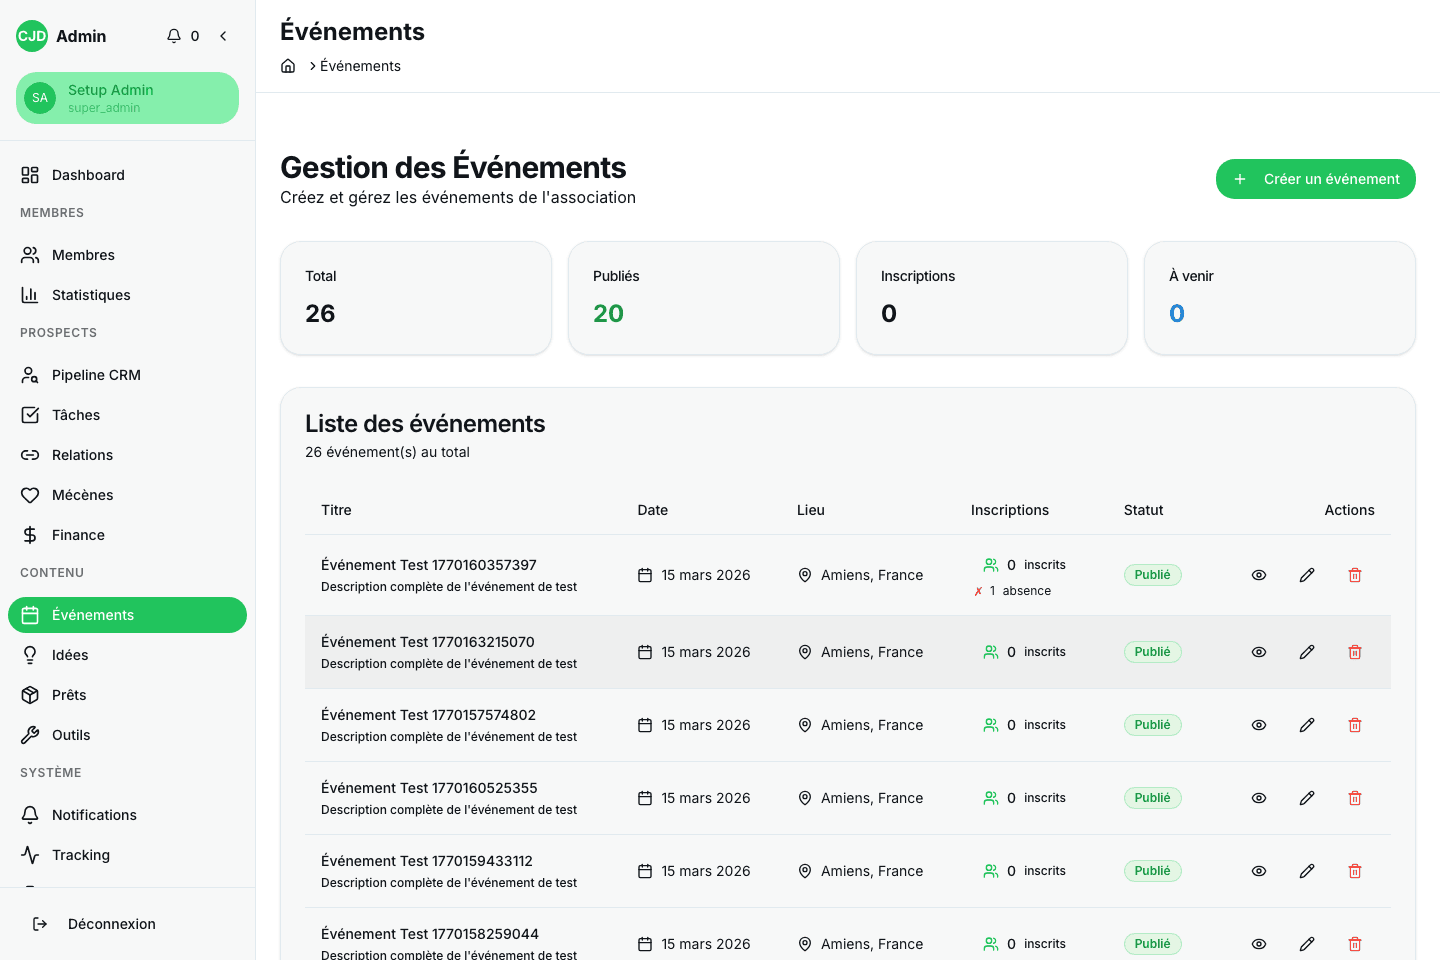Click title 'Événement Test 1770159433112'
The width and height of the screenshot is (1440, 960).
point(427,861)
